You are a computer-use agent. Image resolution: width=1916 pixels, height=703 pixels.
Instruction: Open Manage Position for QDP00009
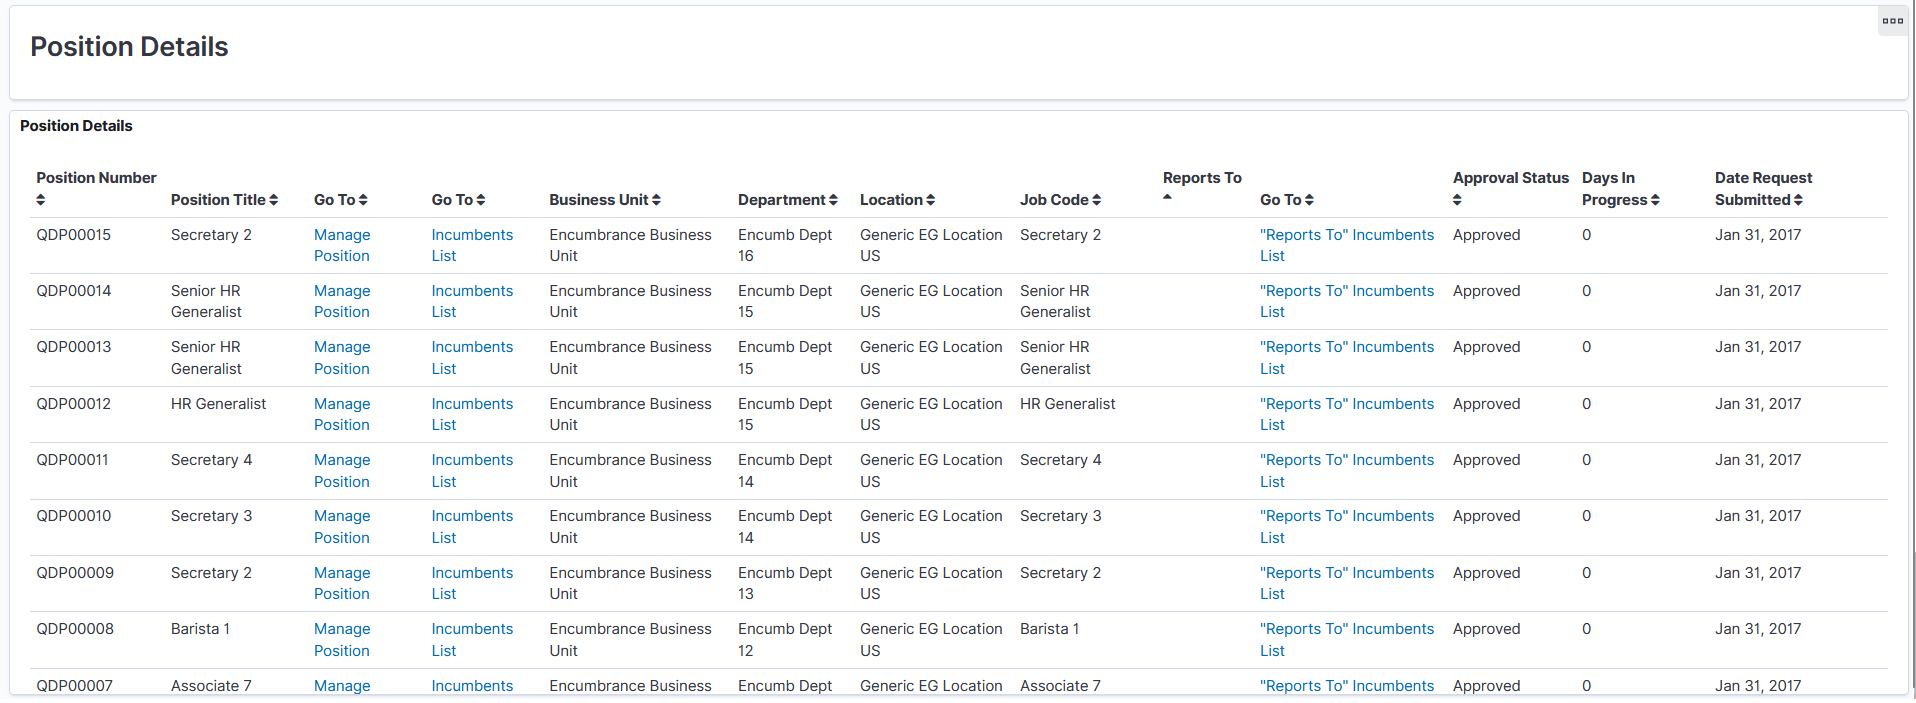(342, 583)
